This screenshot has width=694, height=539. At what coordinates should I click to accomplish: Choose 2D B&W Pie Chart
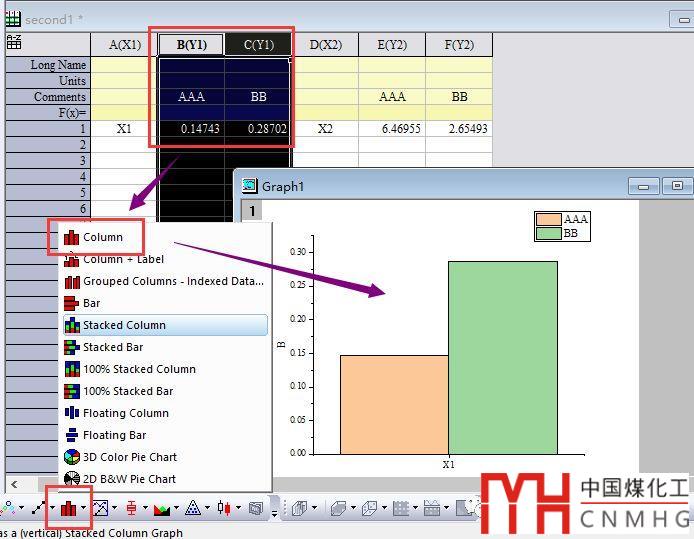pyautogui.click(x=166, y=479)
